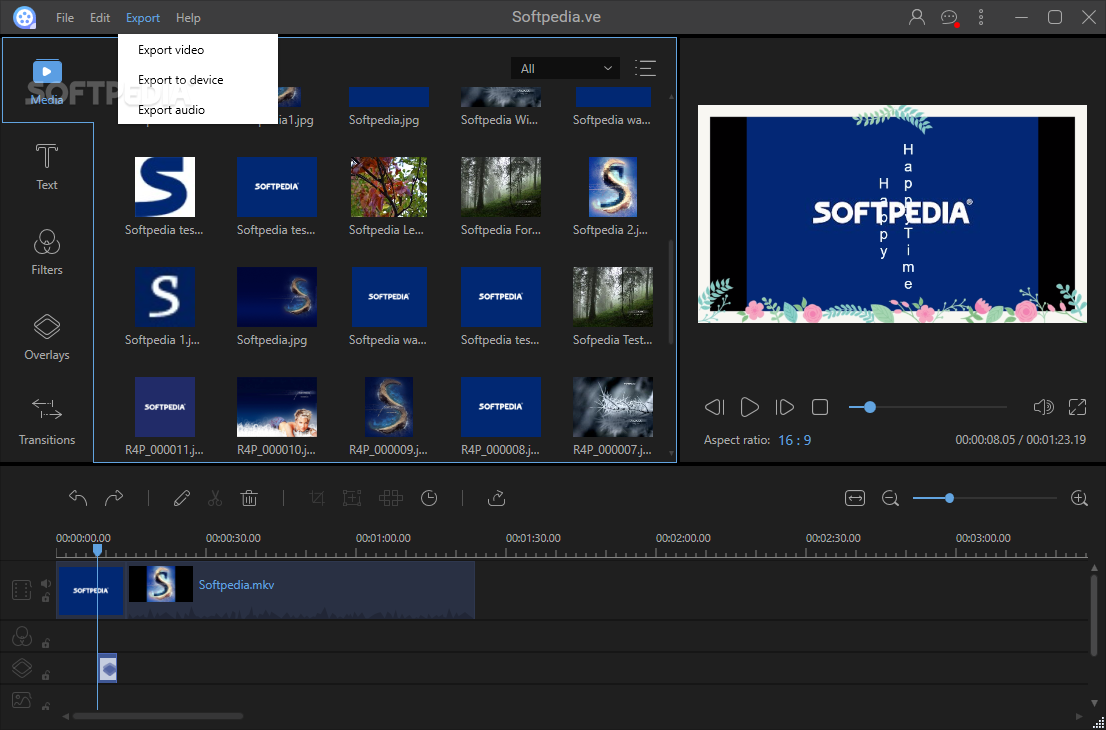Screen dimensions: 1106x730
Task: Open the user account icon
Action: (x=916, y=18)
